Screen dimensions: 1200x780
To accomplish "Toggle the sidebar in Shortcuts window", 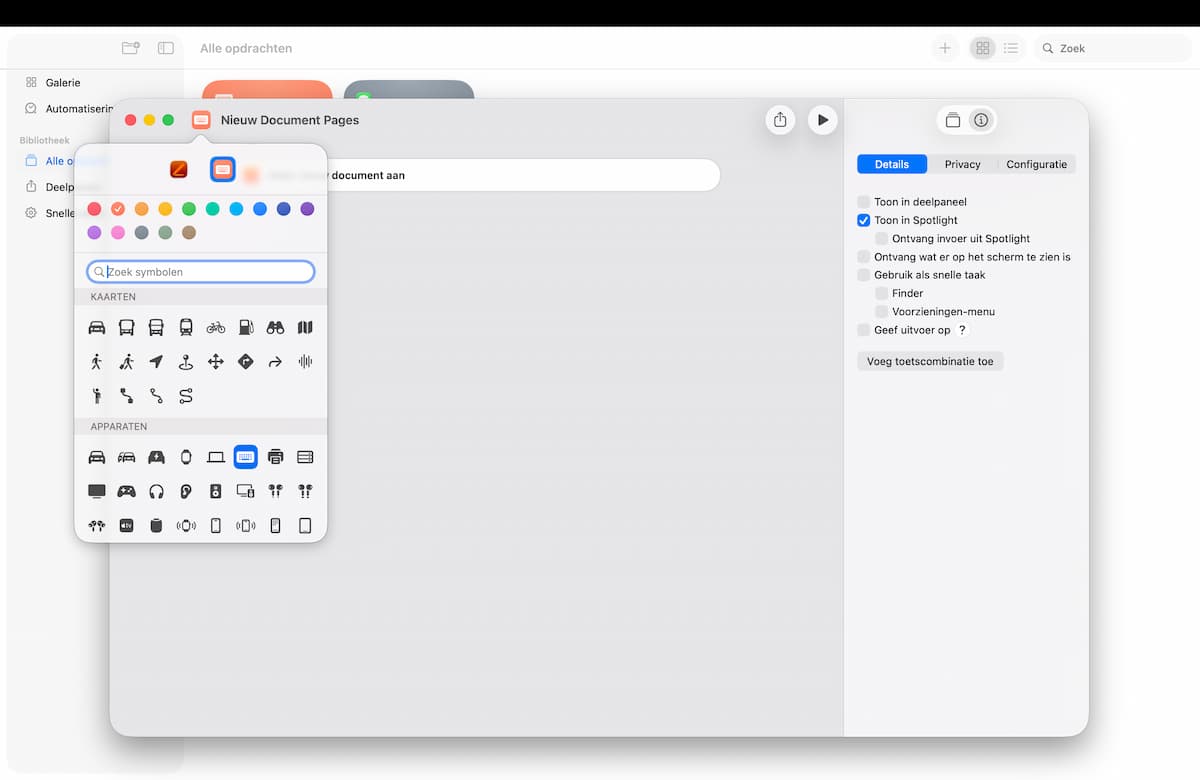I will pyautogui.click(x=166, y=48).
